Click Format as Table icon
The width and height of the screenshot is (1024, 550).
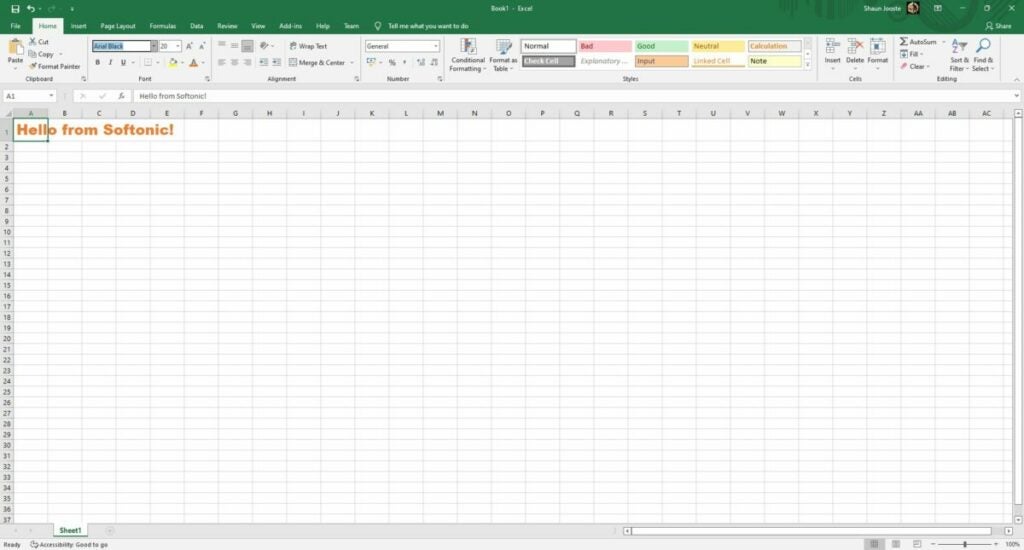504,55
